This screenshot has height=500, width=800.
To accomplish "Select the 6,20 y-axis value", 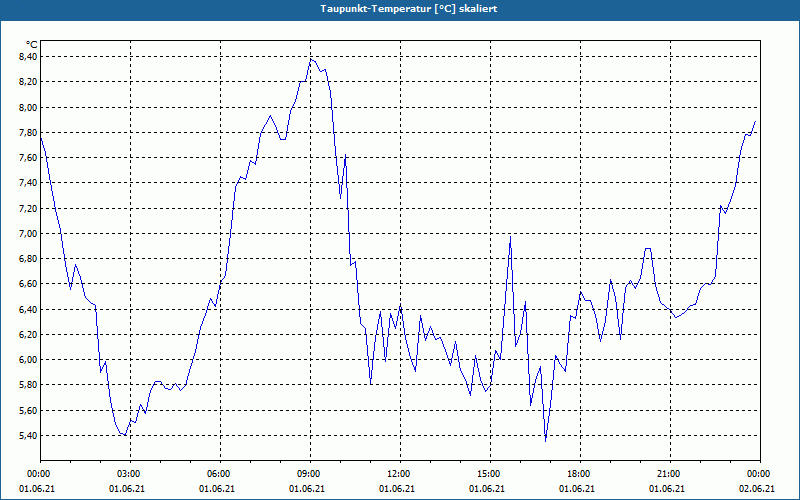I will [27, 335].
